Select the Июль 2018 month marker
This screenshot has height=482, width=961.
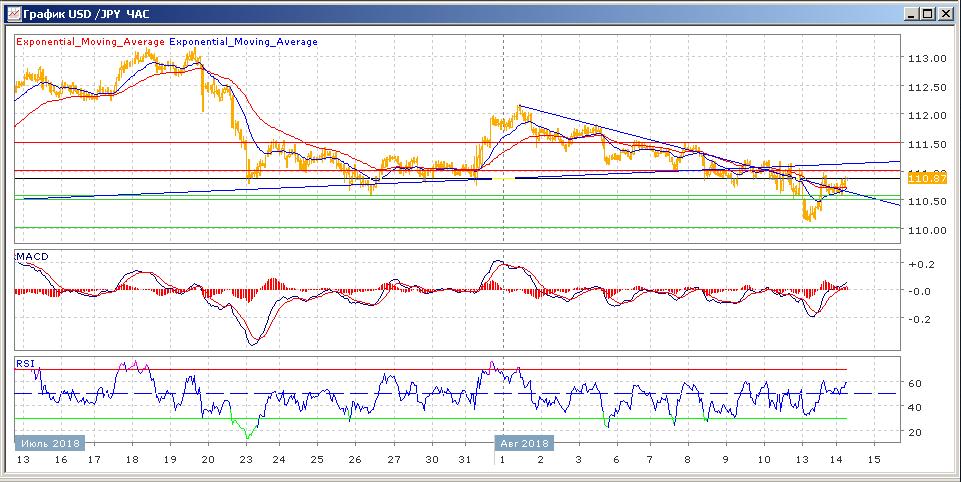pos(49,442)
